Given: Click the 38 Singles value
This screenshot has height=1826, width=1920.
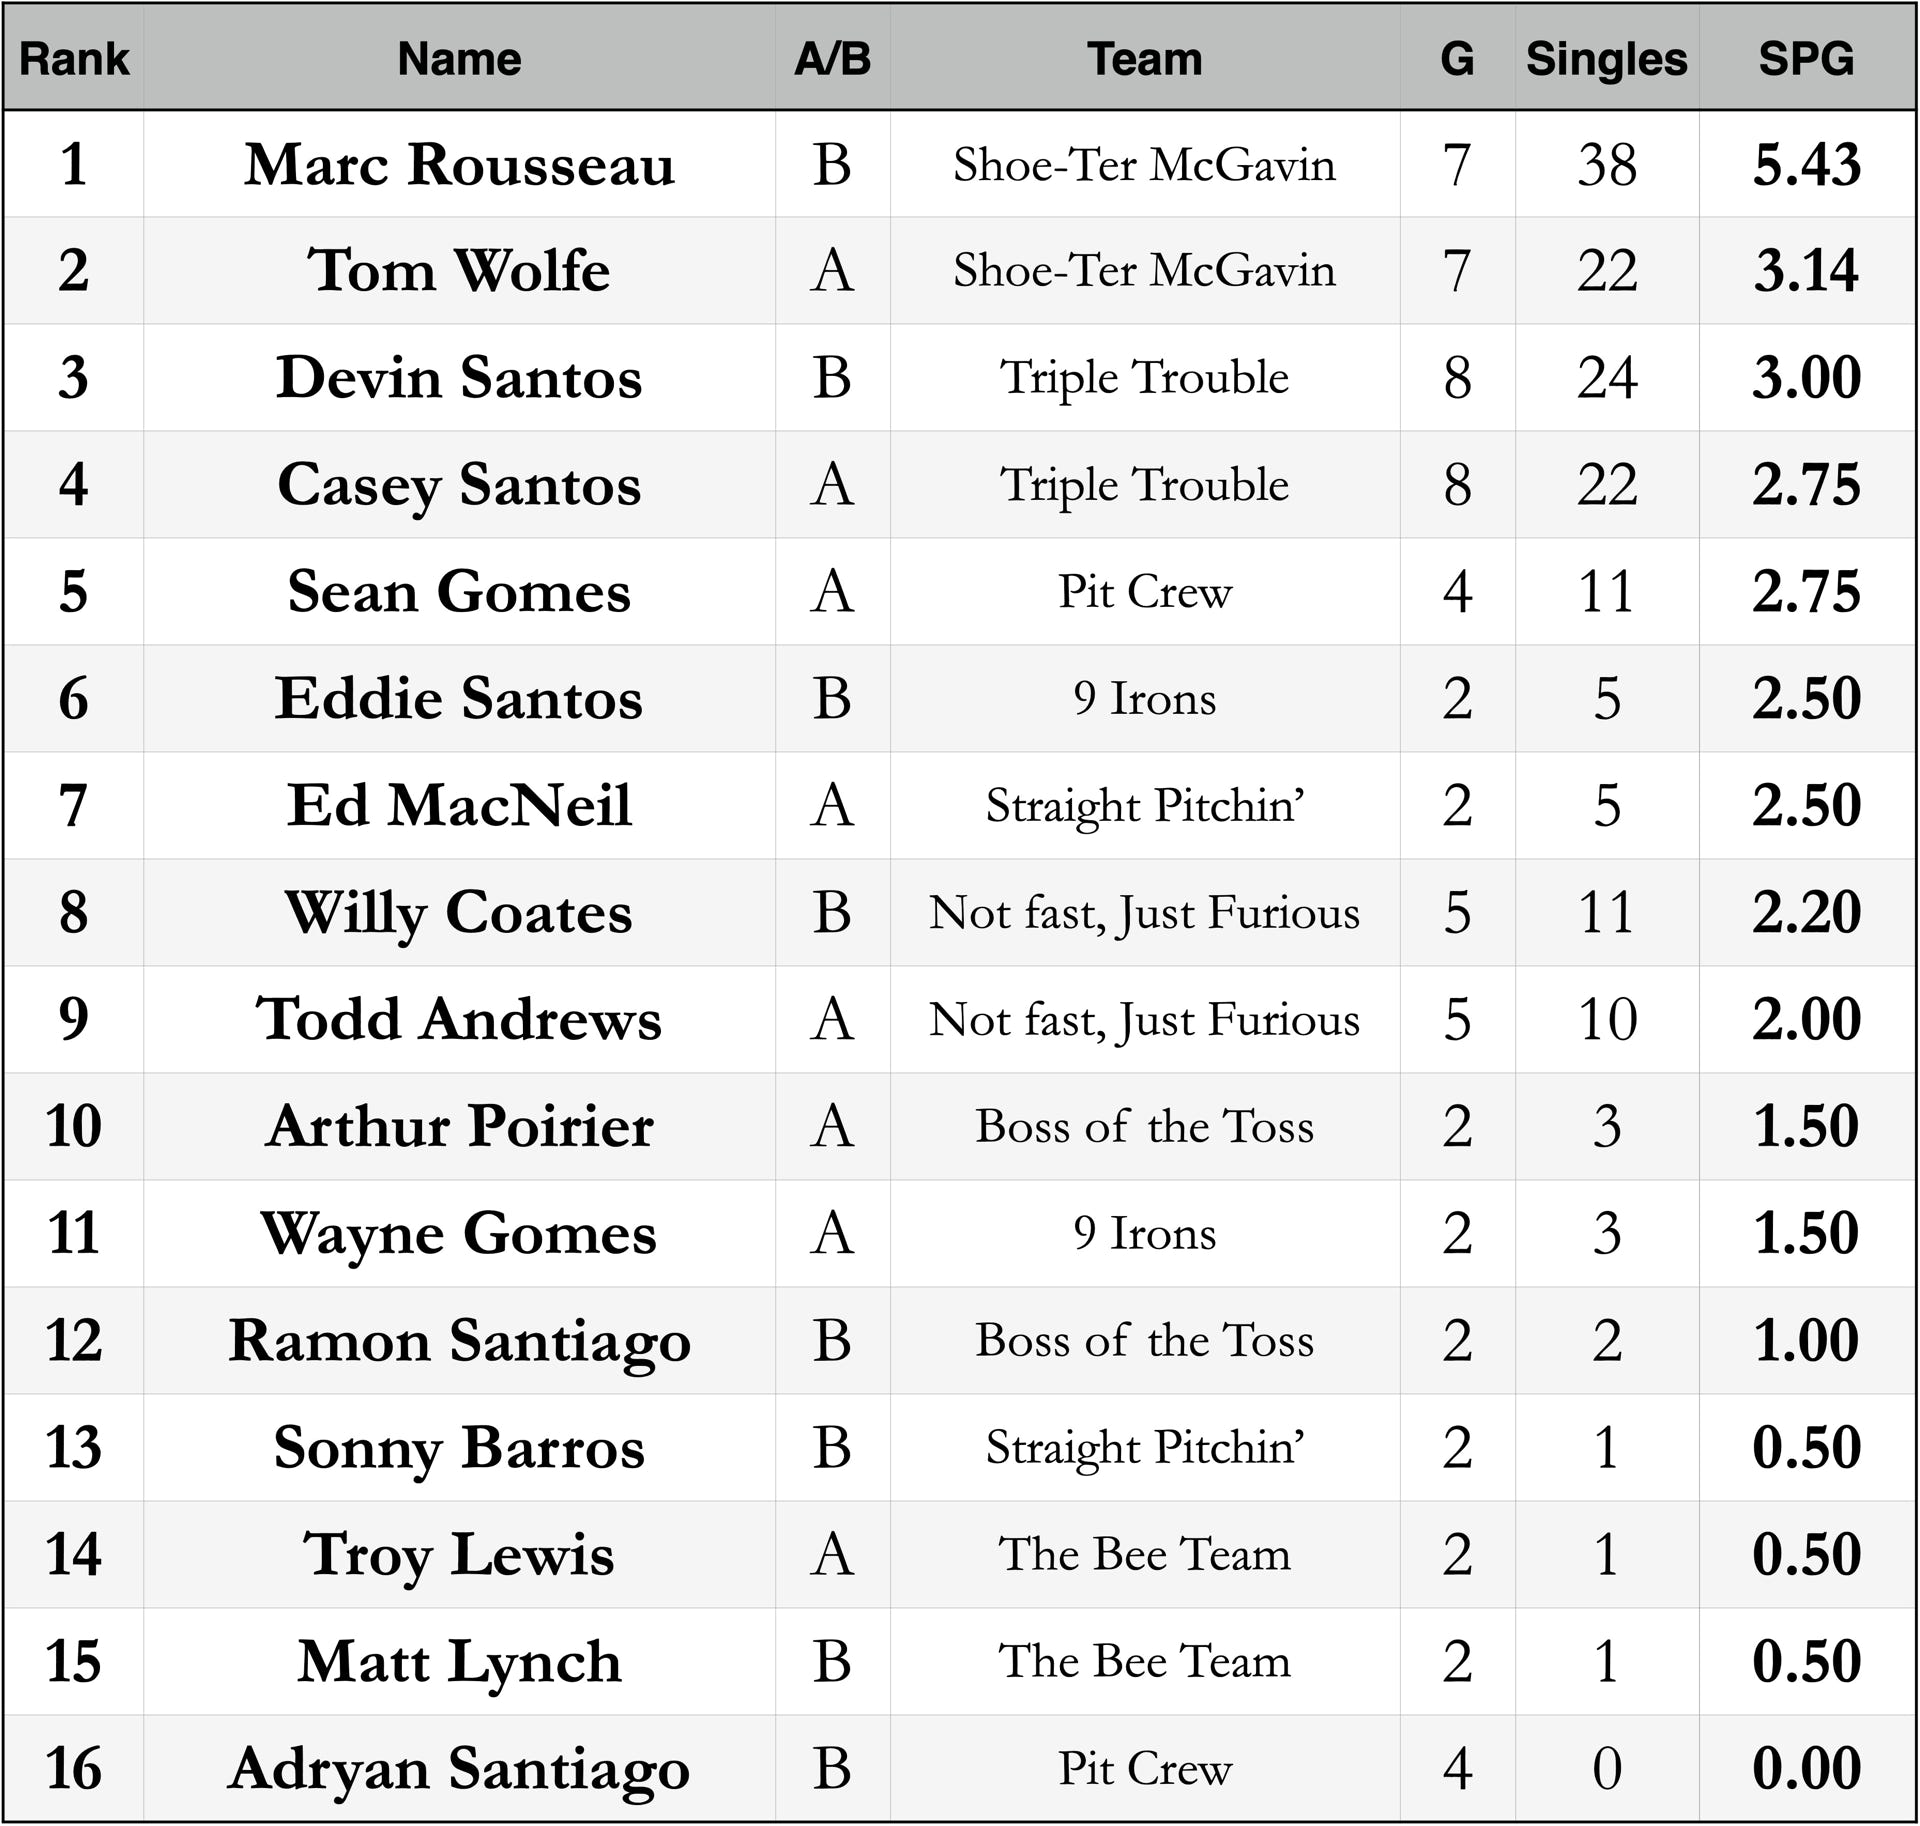Looking at the screenshot, I should [1606, 164].
